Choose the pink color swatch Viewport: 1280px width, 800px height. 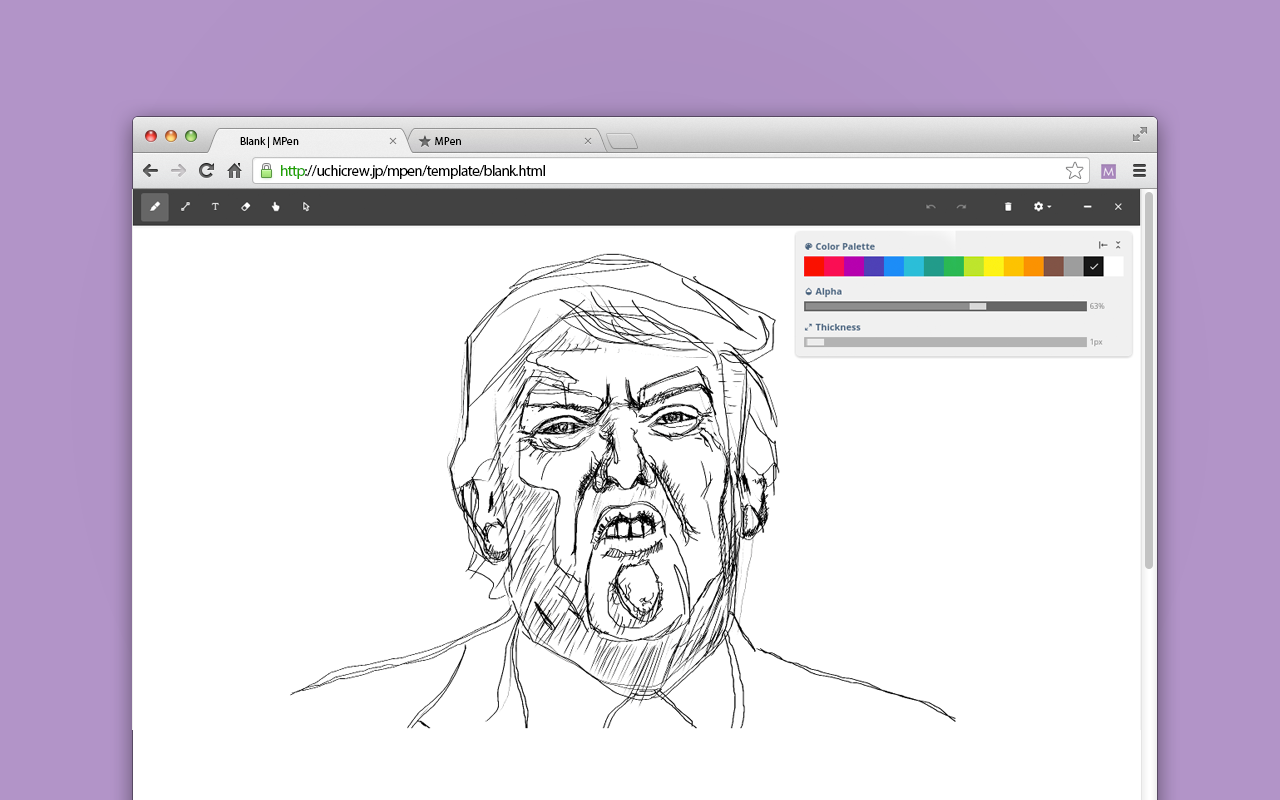[834, 266]
